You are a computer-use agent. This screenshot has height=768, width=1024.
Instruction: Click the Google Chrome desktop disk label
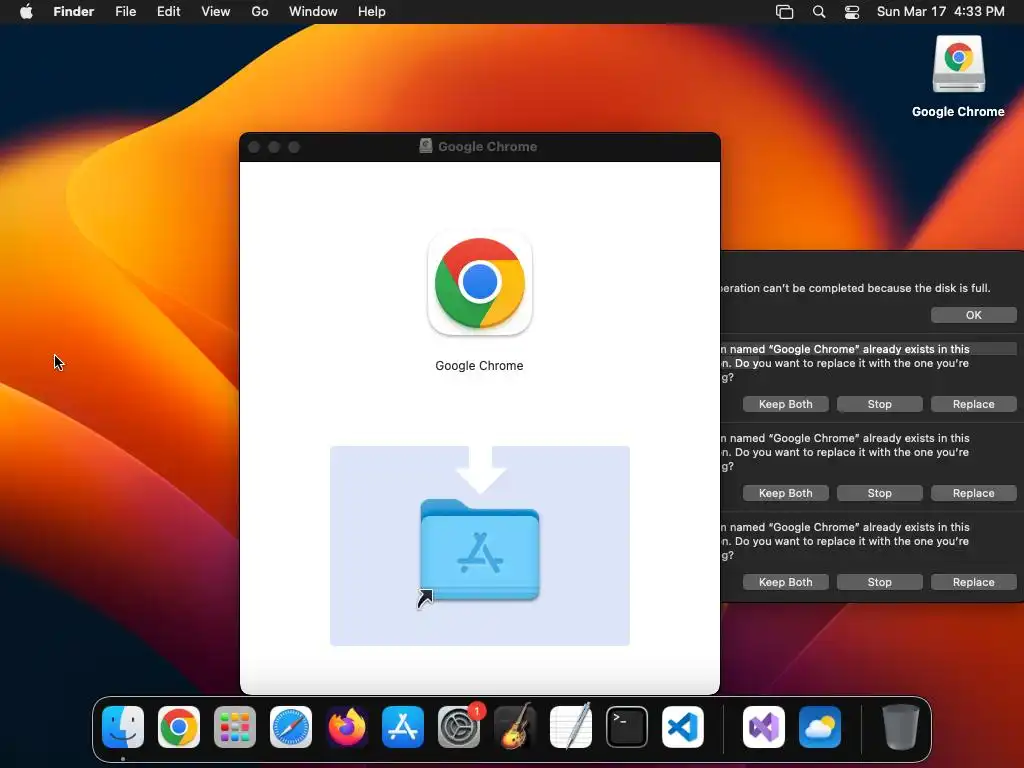point(958,112)
